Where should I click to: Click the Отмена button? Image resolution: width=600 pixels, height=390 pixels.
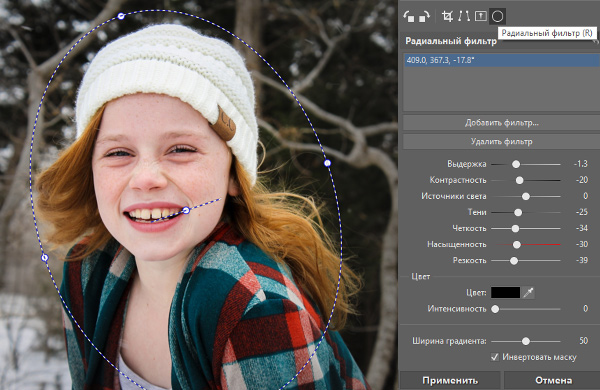(x=553, y=380)
